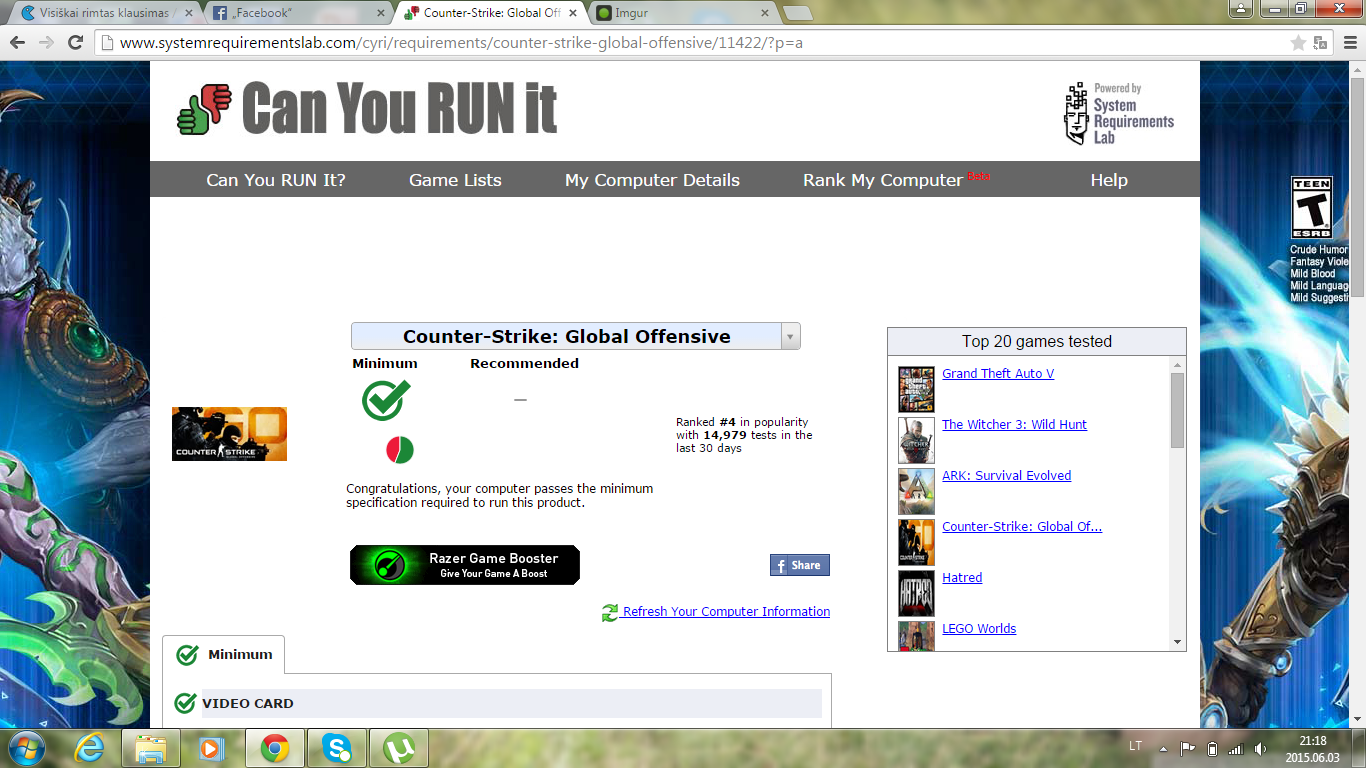Close the Counter-Strike browser tab

point(574,13)
